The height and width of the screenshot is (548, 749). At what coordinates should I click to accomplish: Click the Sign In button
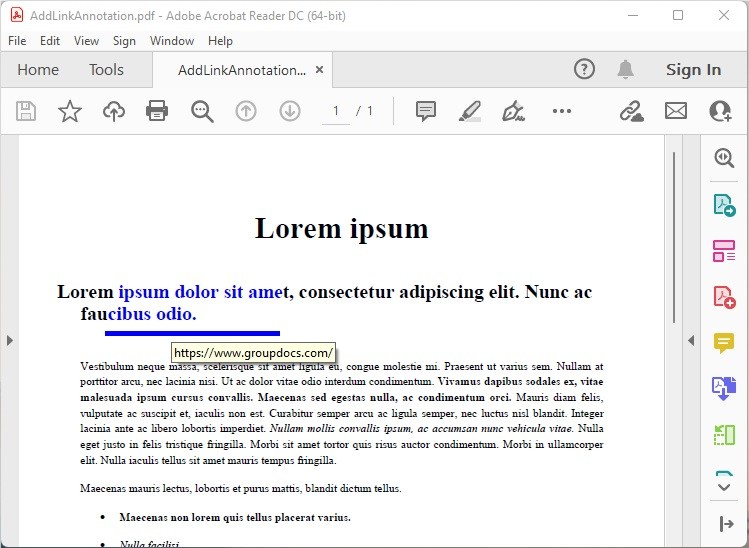coord(693,70)
